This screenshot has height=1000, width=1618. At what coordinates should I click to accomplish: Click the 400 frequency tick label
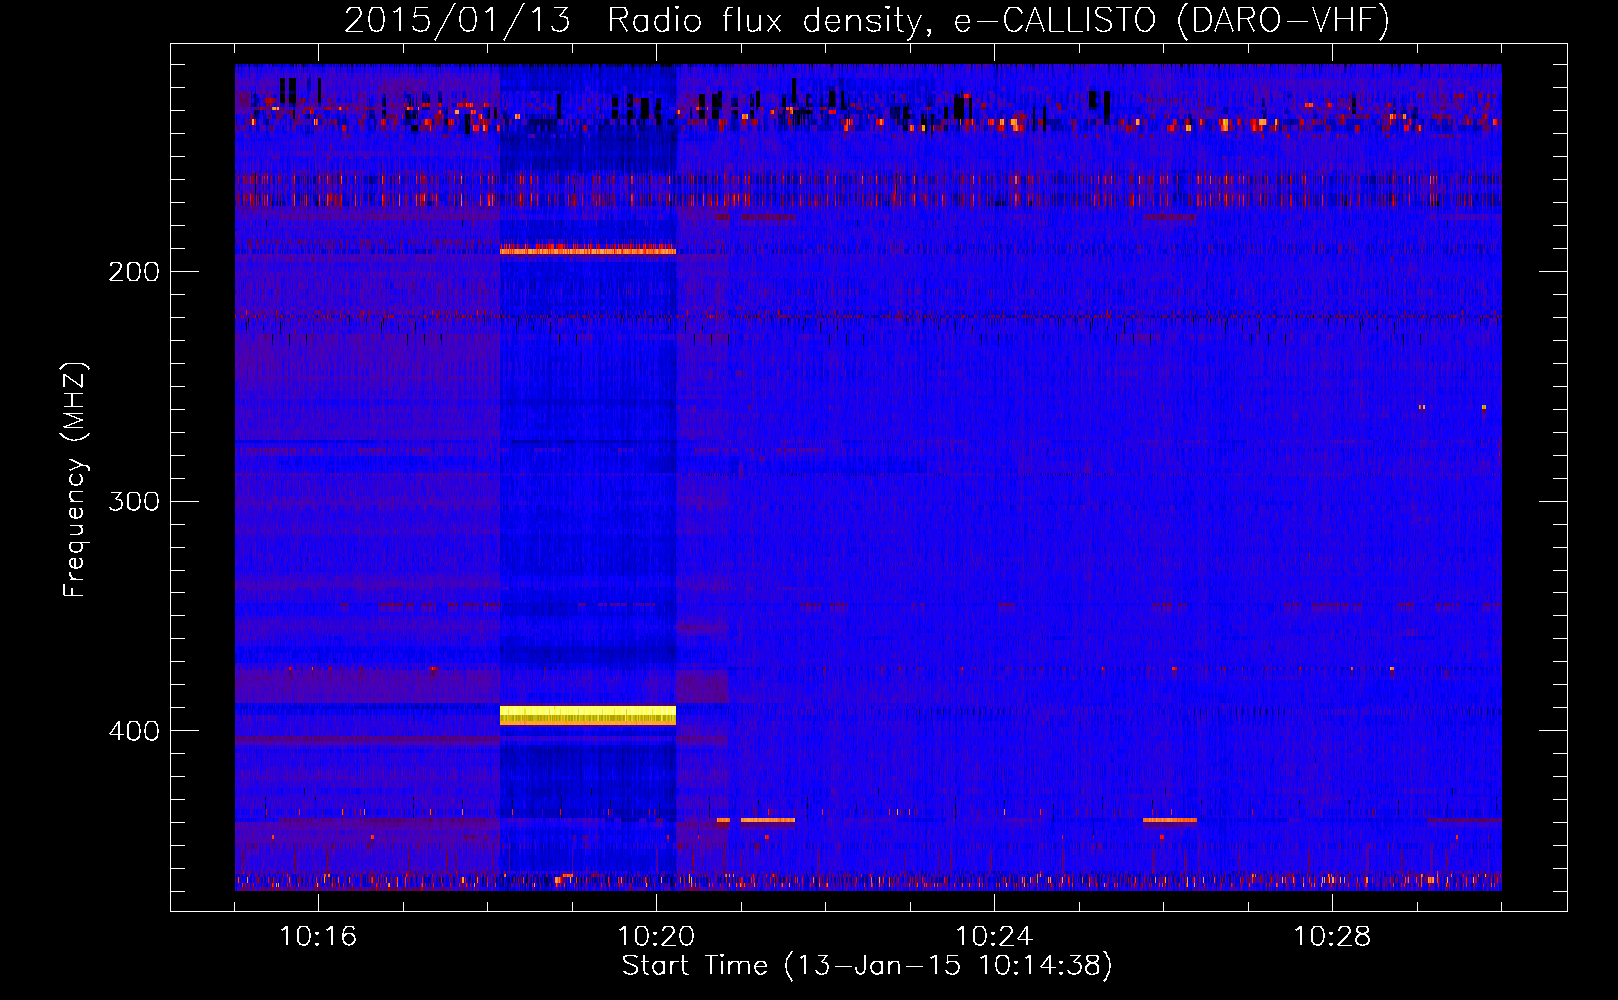pyautogui.click(x=134, y=731)
